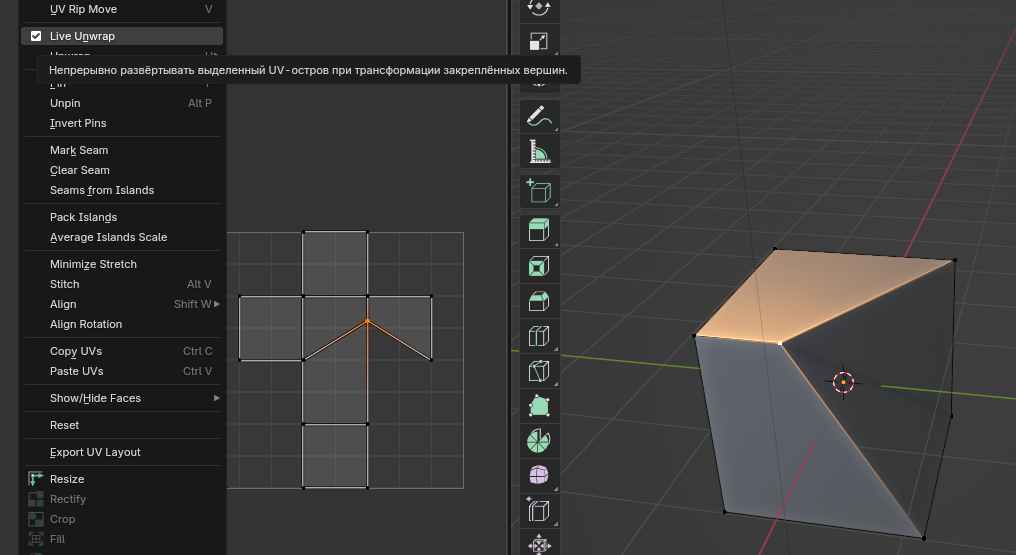Pick the Inset Faces tool
This screenshot has width=1016, height=555.
539,266
